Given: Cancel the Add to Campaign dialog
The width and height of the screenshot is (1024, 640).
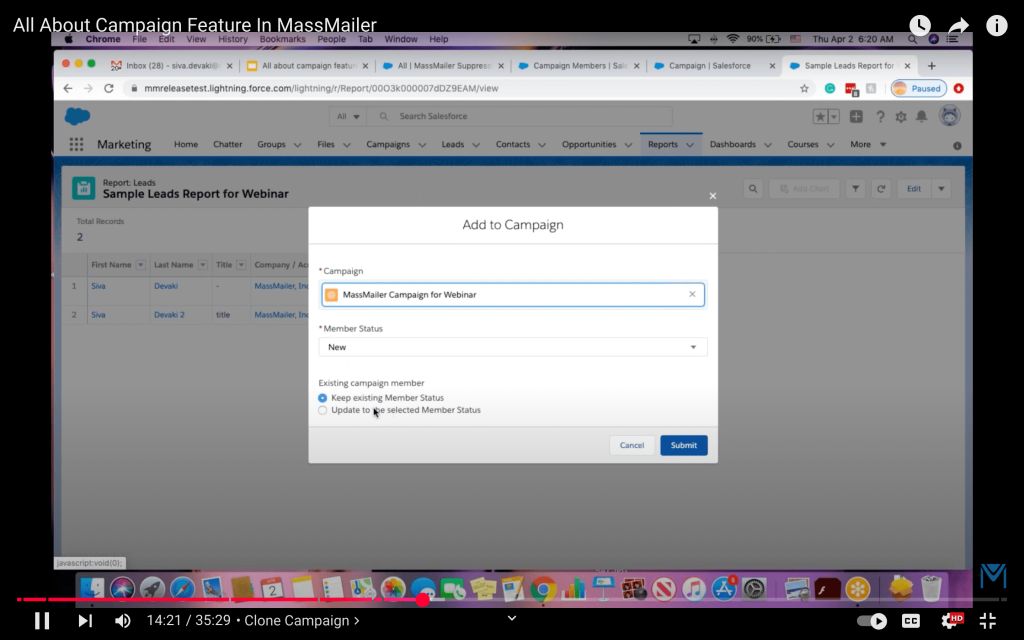Looking at the screenshot, I should [x=631, y=445].
